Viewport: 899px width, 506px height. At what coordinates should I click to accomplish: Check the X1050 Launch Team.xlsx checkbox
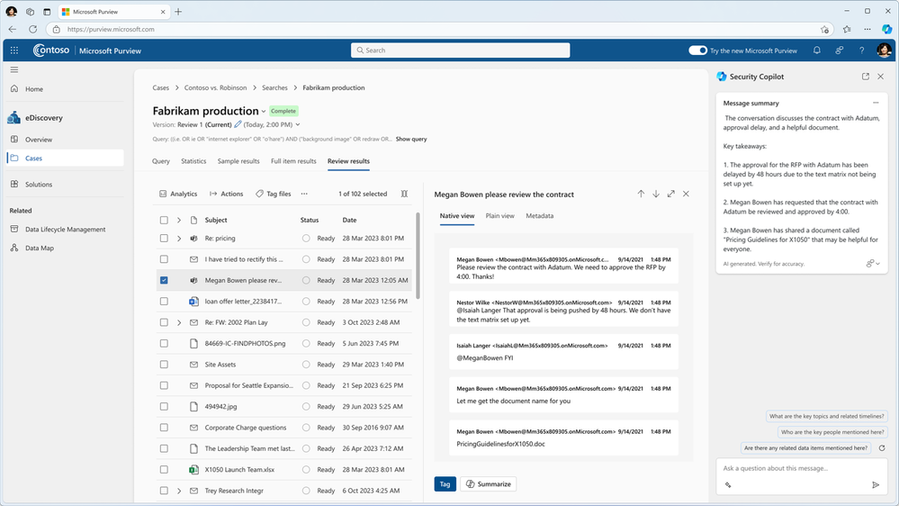[164, 469]
